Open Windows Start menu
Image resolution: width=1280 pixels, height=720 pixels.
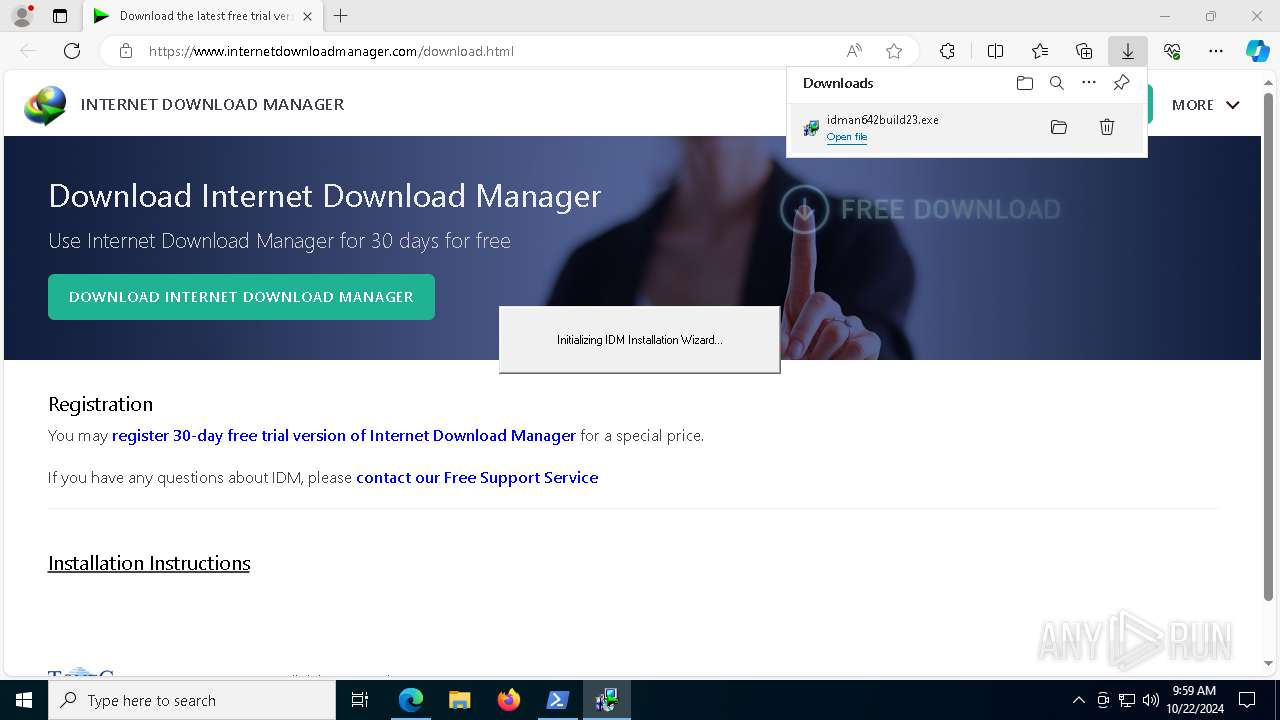click(x=24, y=700)
